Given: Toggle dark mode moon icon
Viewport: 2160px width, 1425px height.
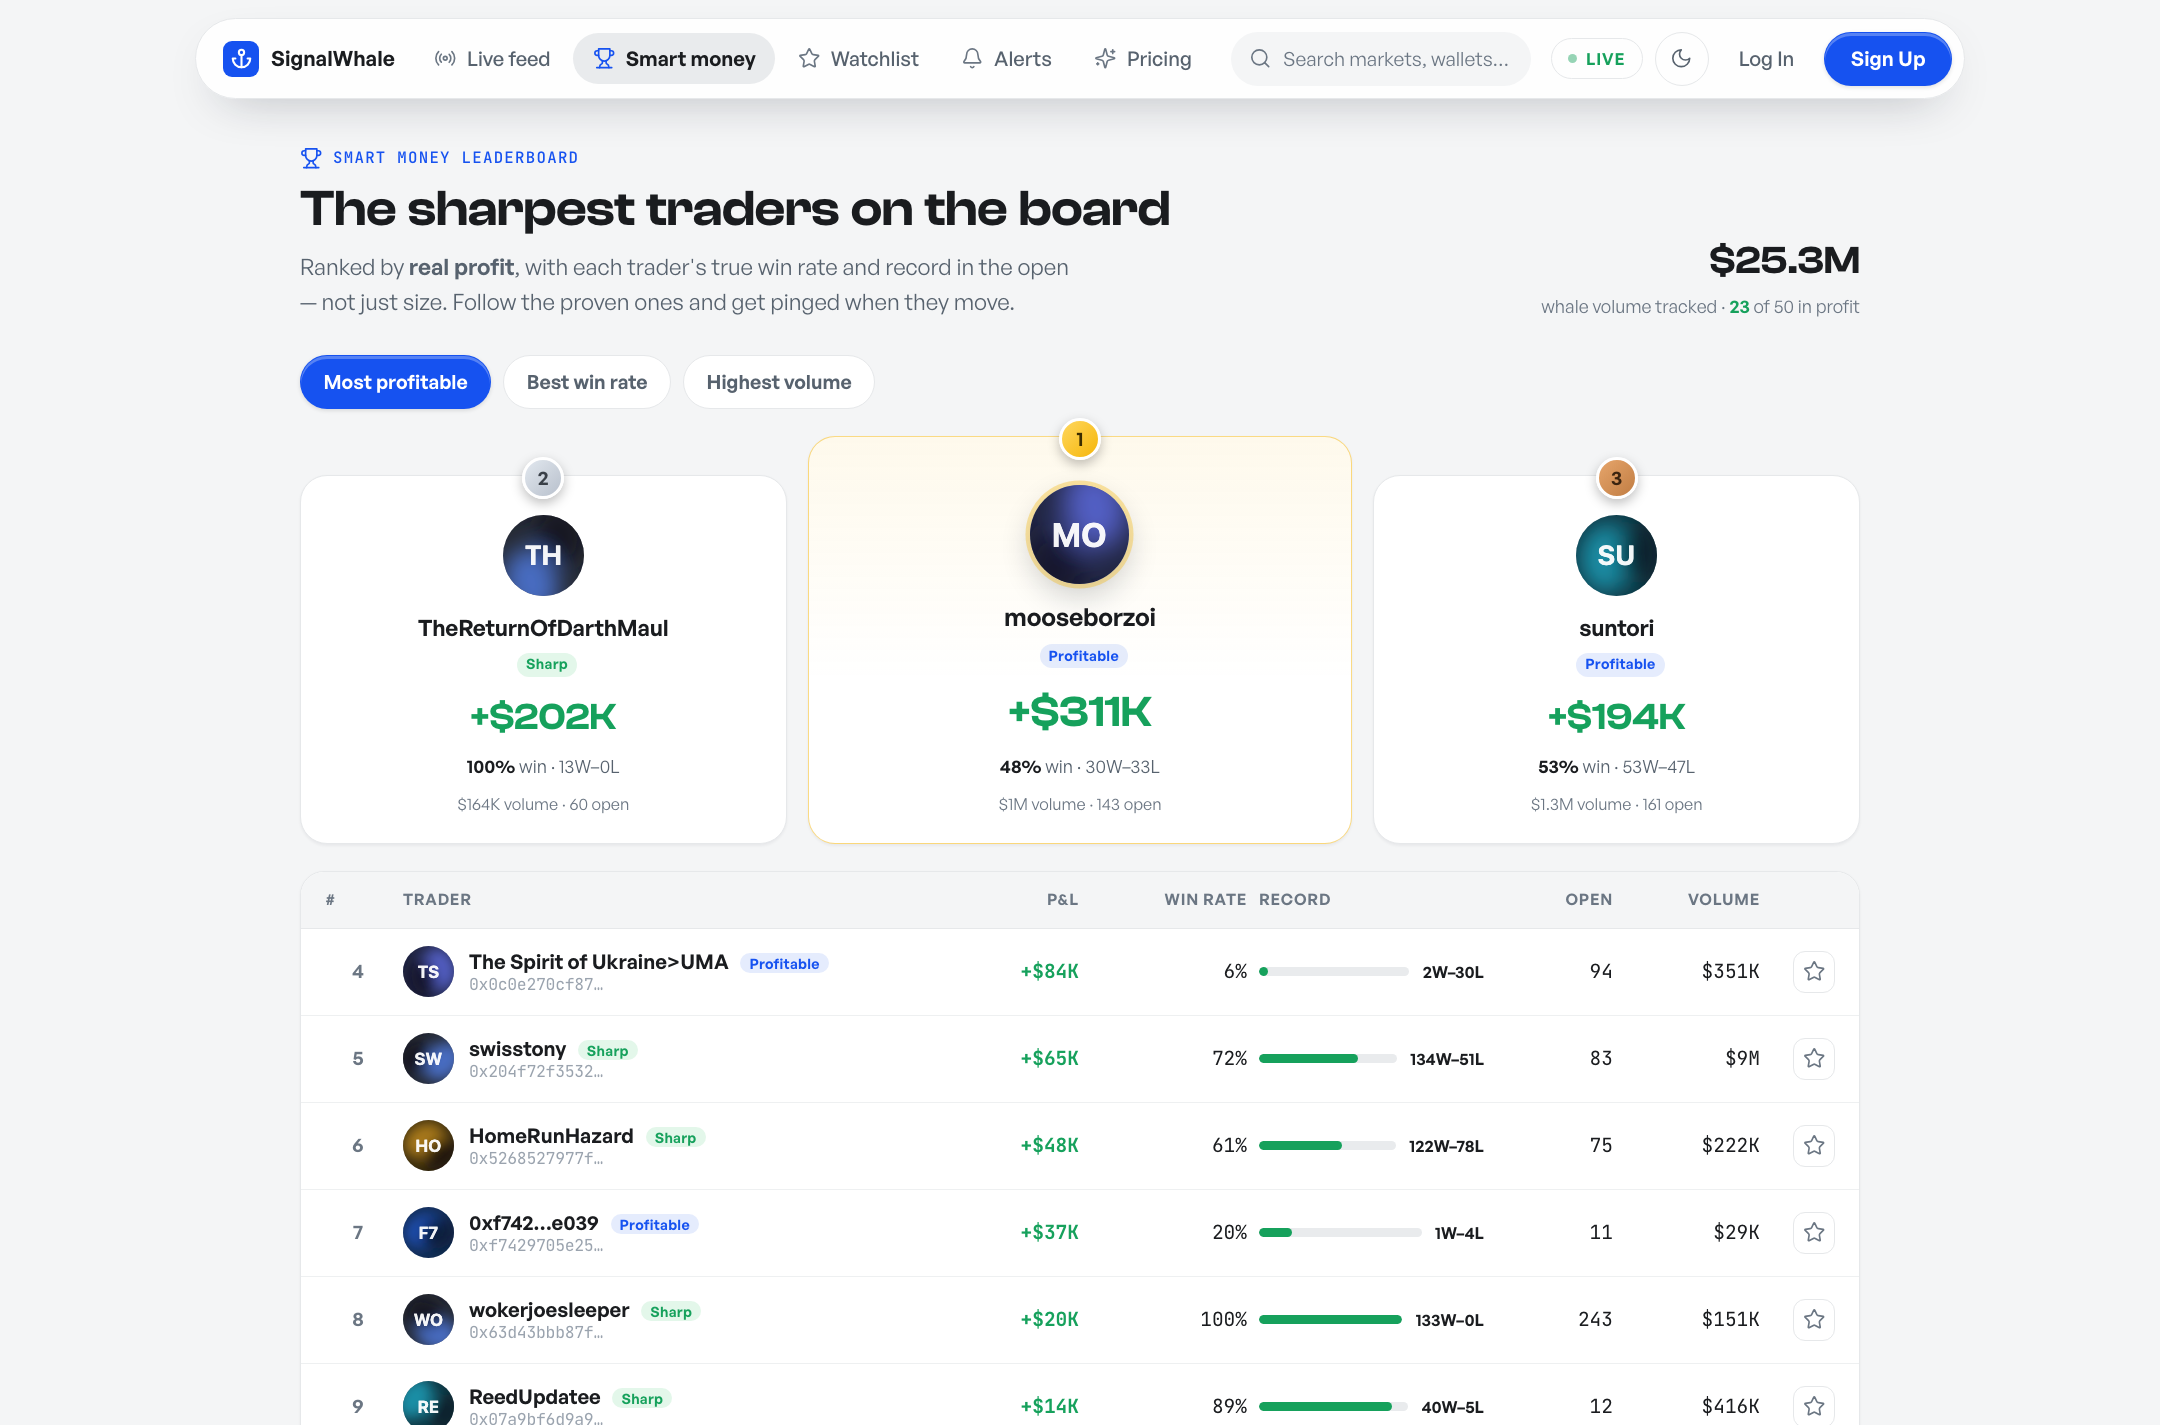Looking at the screenshot, I should pos(1681,59).
